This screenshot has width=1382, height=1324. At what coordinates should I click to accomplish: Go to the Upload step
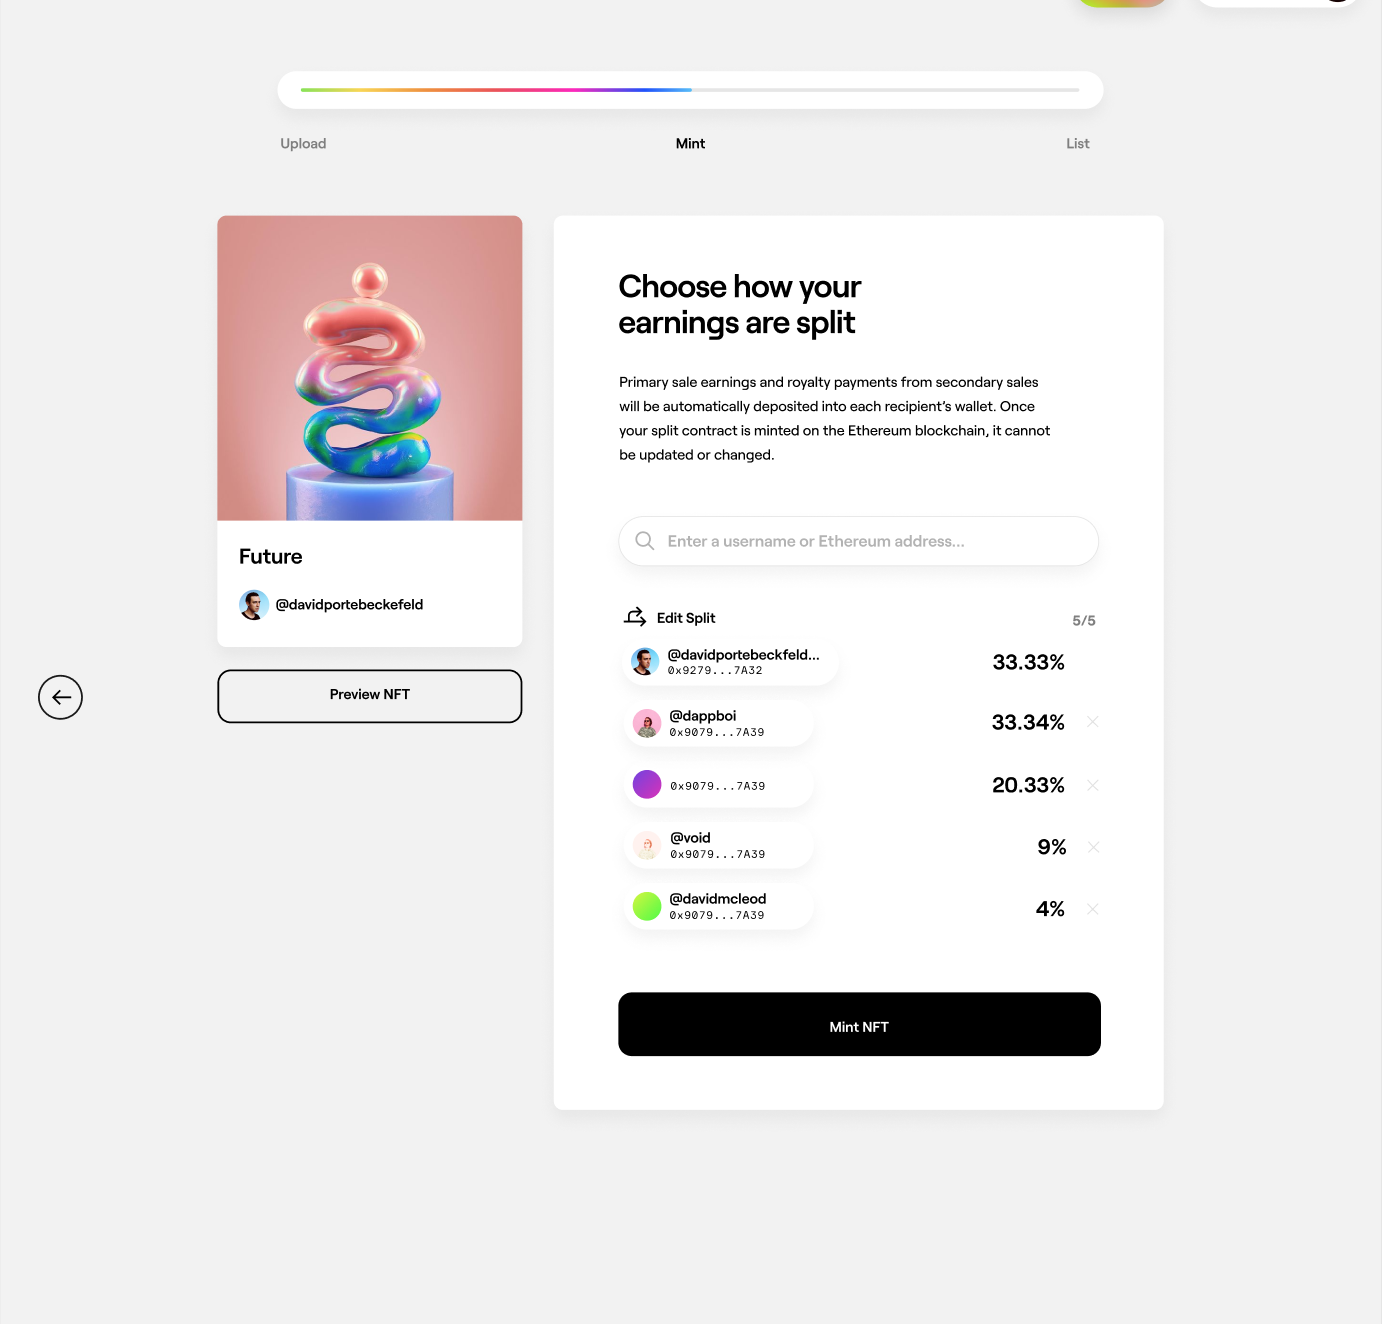coord(303,144)
